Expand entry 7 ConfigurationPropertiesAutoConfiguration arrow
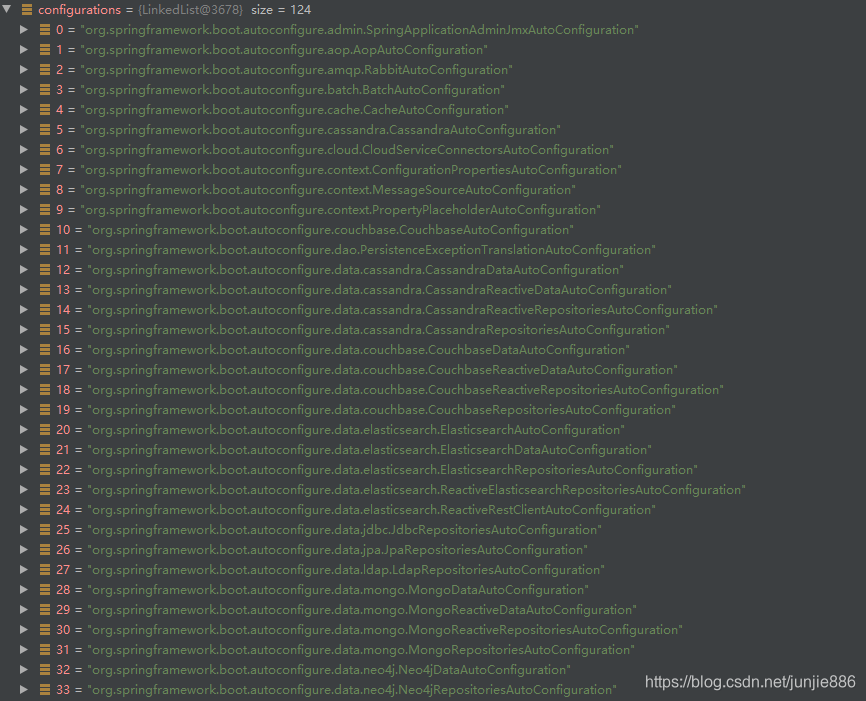This screenshot has height=701, width=866. pos(24,170)
